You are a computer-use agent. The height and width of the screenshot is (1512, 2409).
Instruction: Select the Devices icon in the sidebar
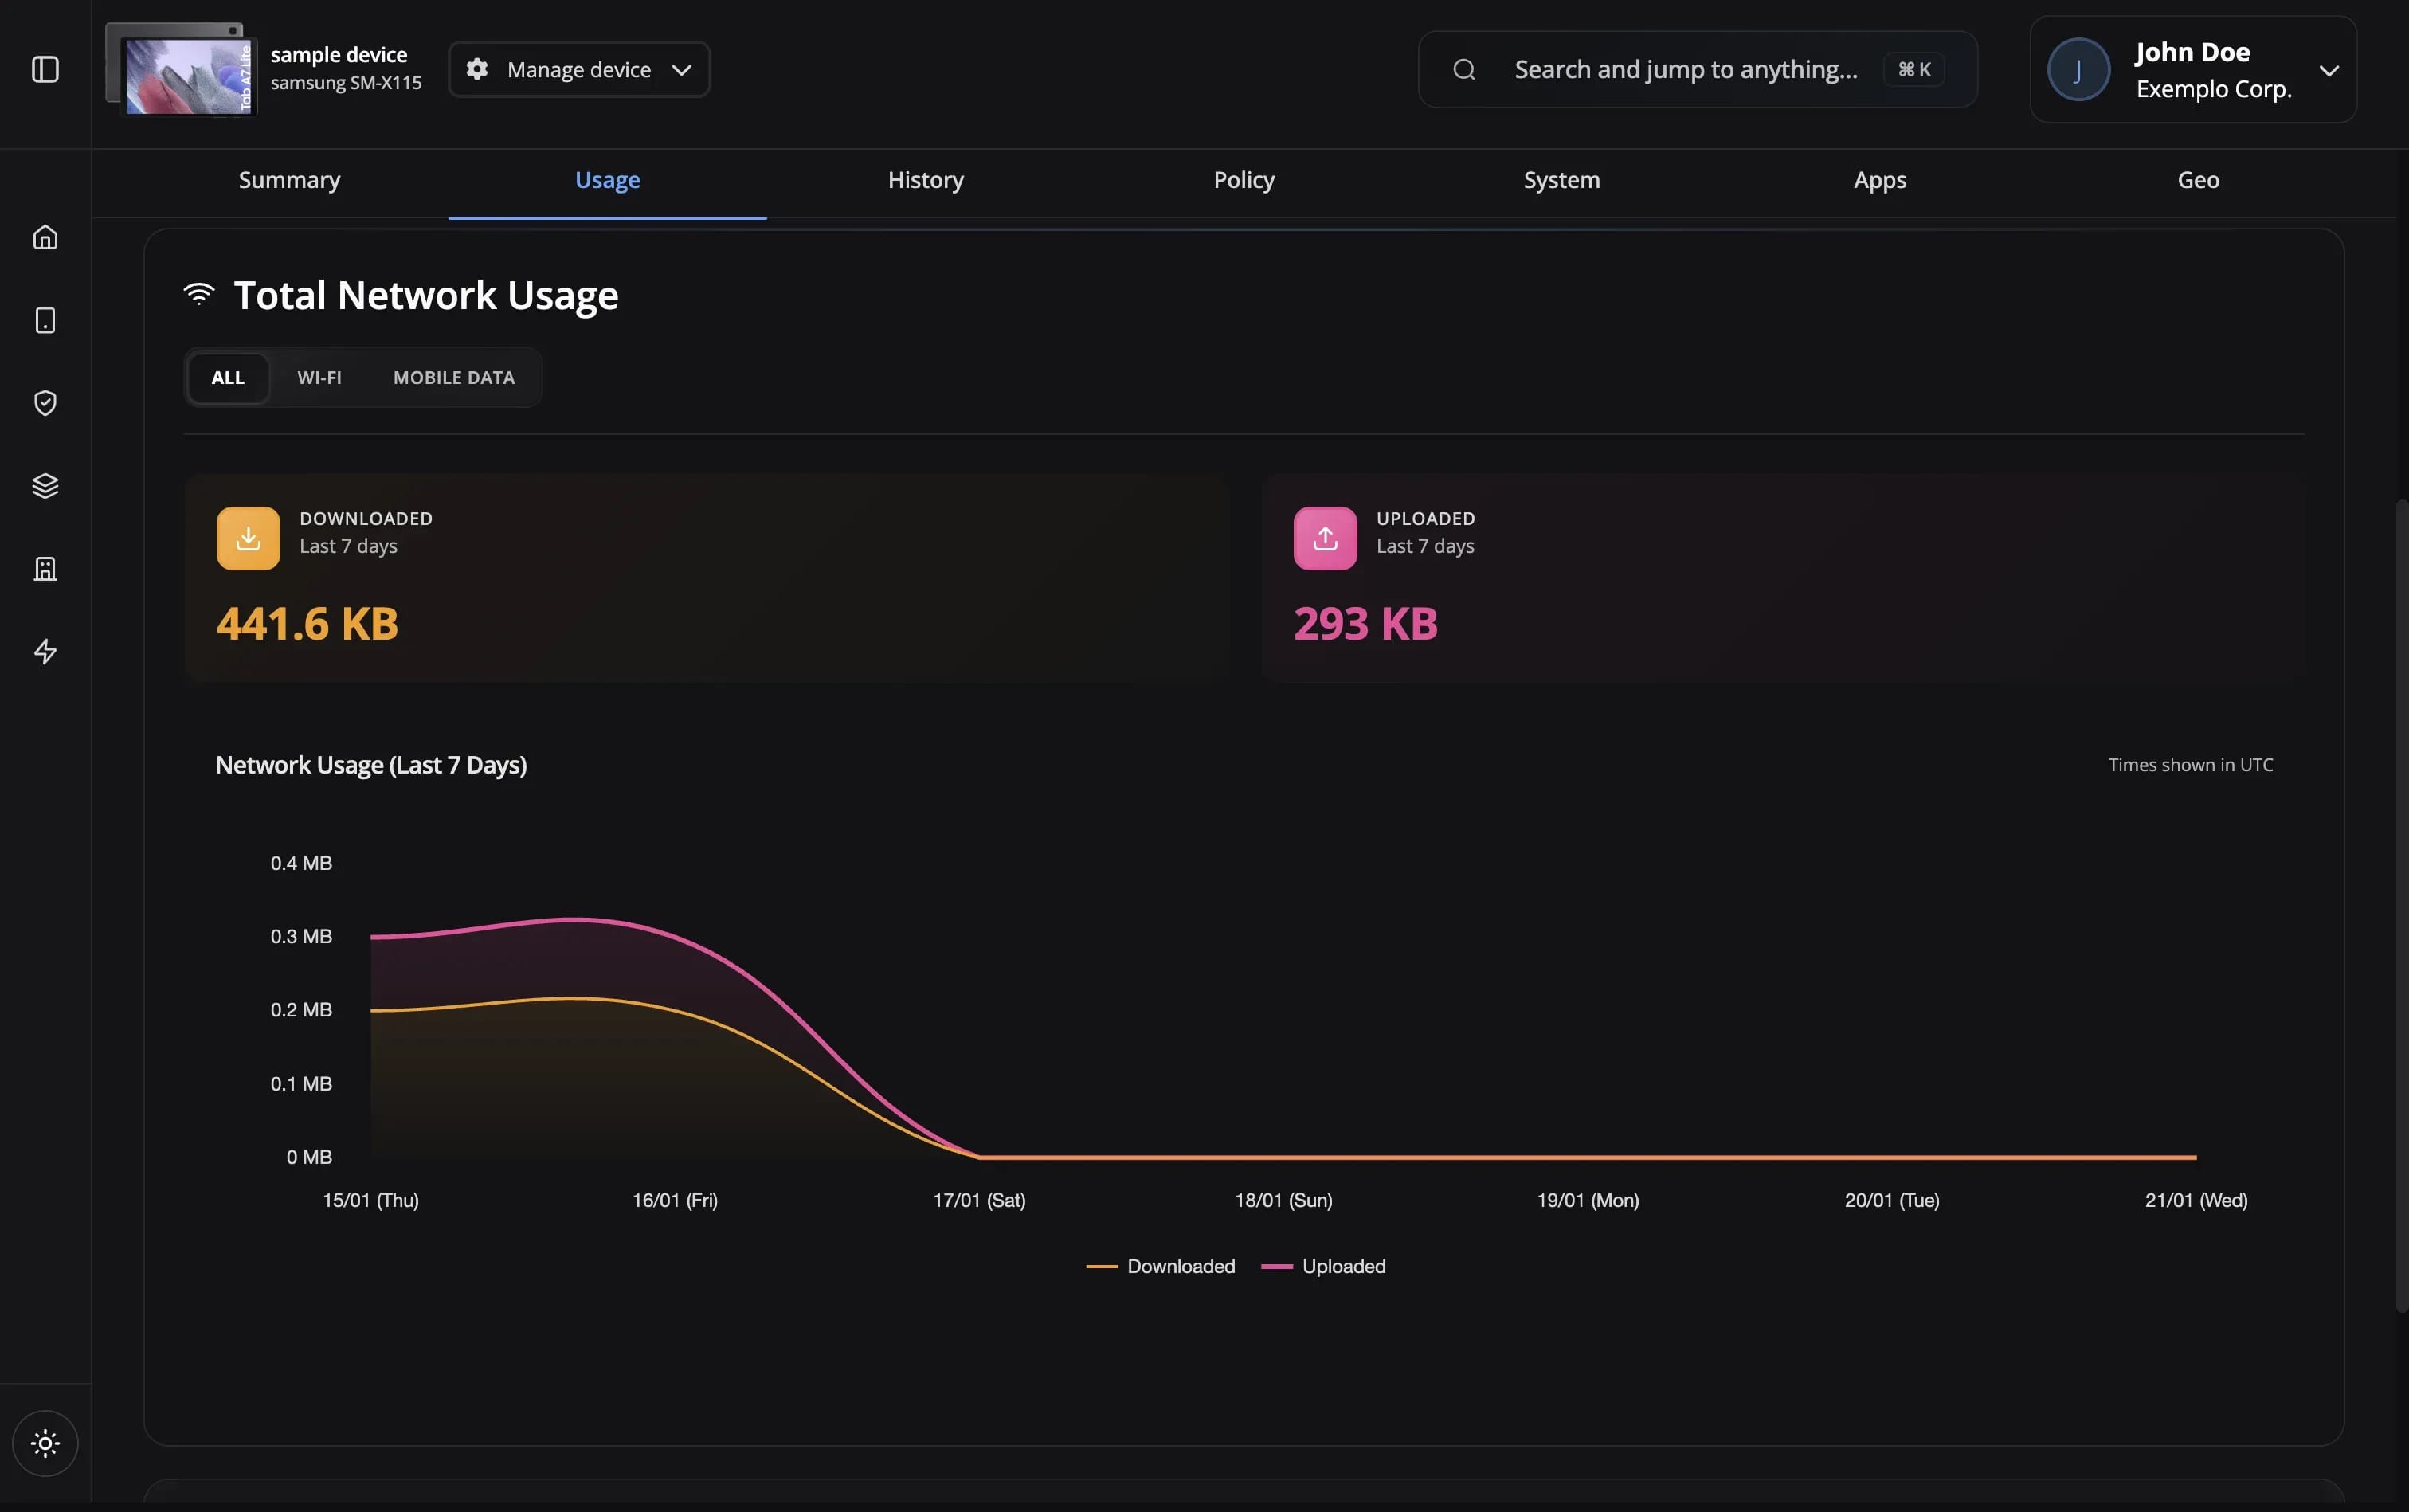point(45,320)
